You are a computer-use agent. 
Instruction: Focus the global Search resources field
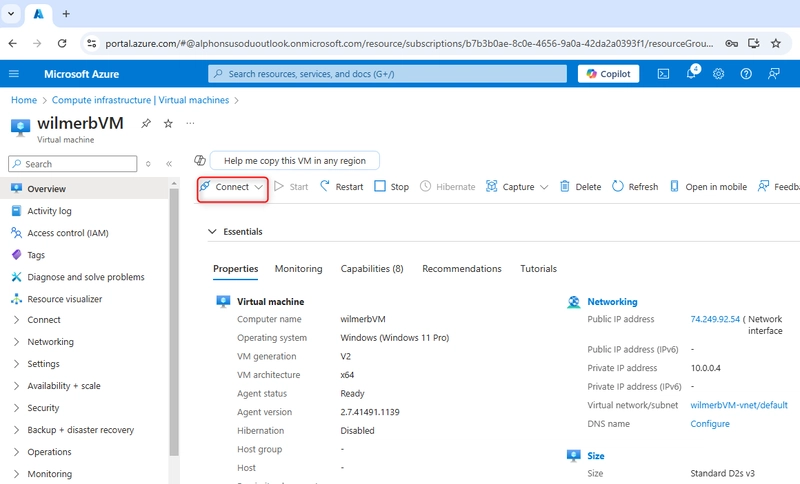(387, 74)
